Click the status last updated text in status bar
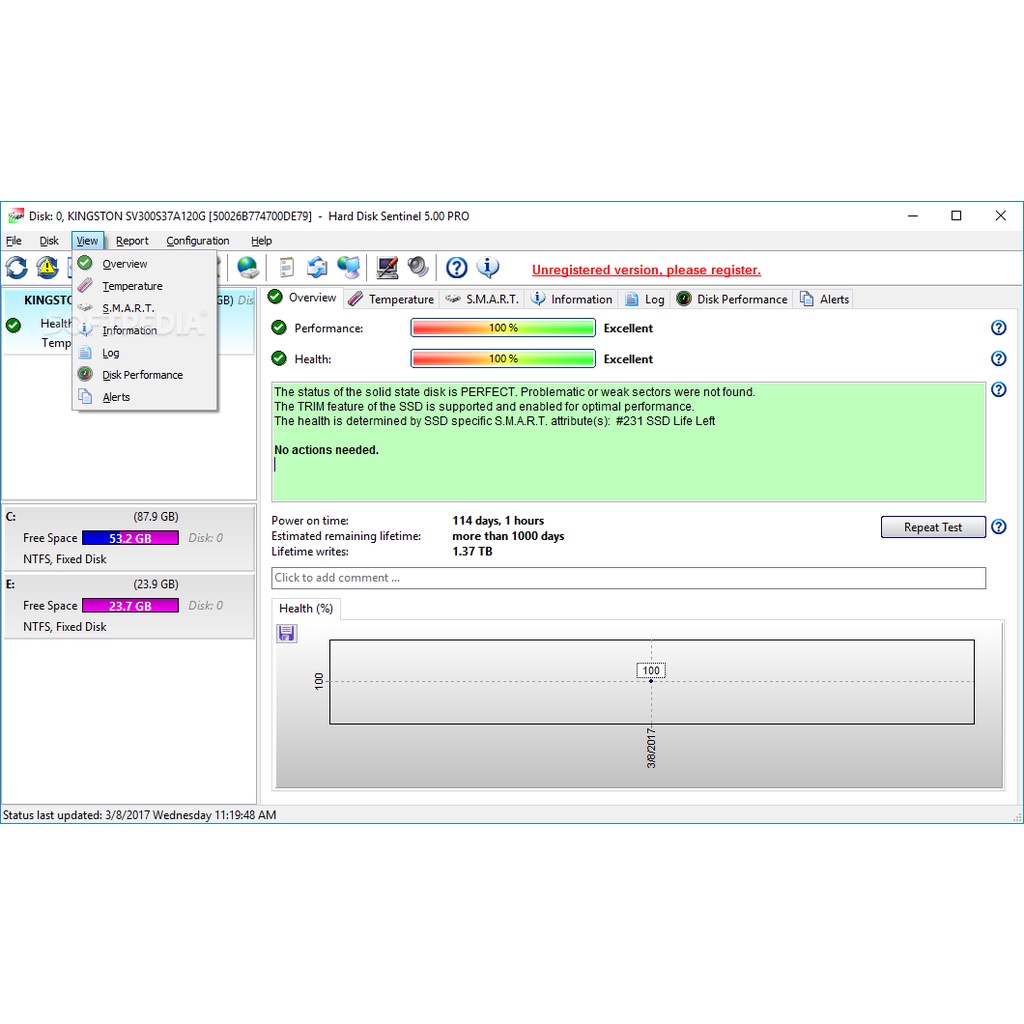Screen dimensions: 1024x1024 coord(140,815)
